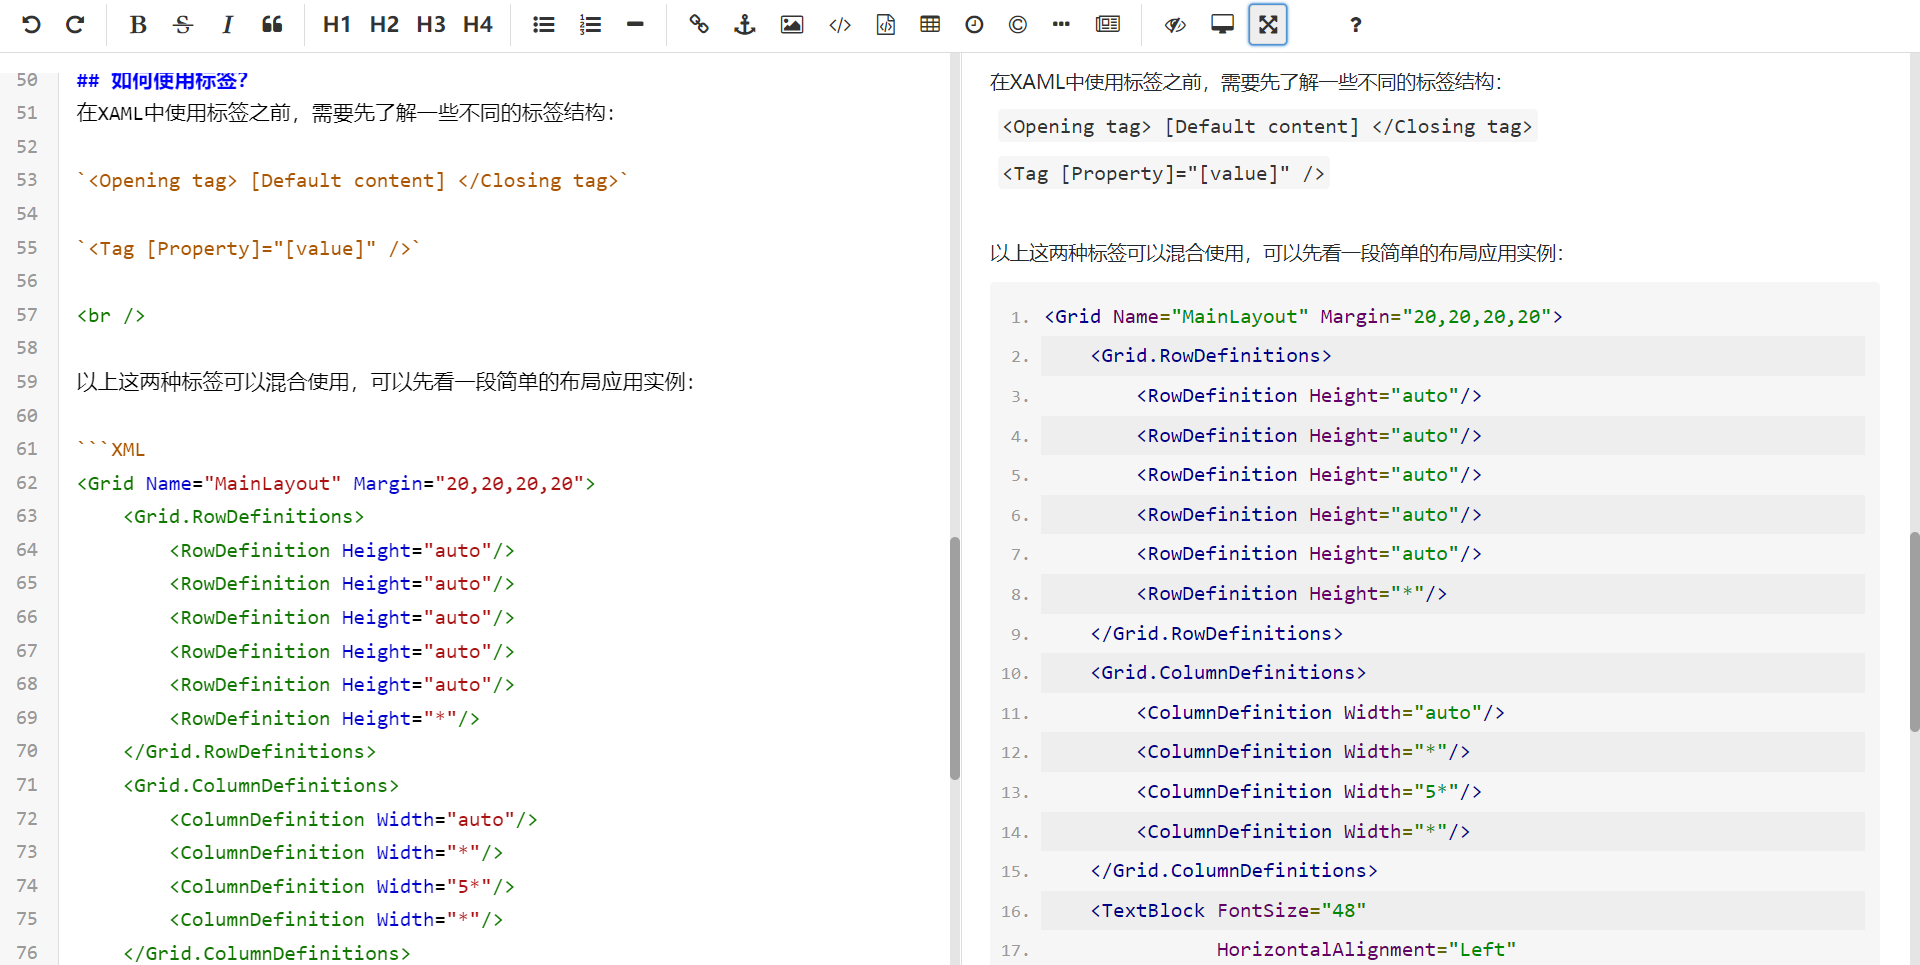The height and width of the screenshot is (965, 1920).
Task: Click preview code line 15 '</Grid.ColumnDefinitions>'
Action: (x=1234, y=871)
